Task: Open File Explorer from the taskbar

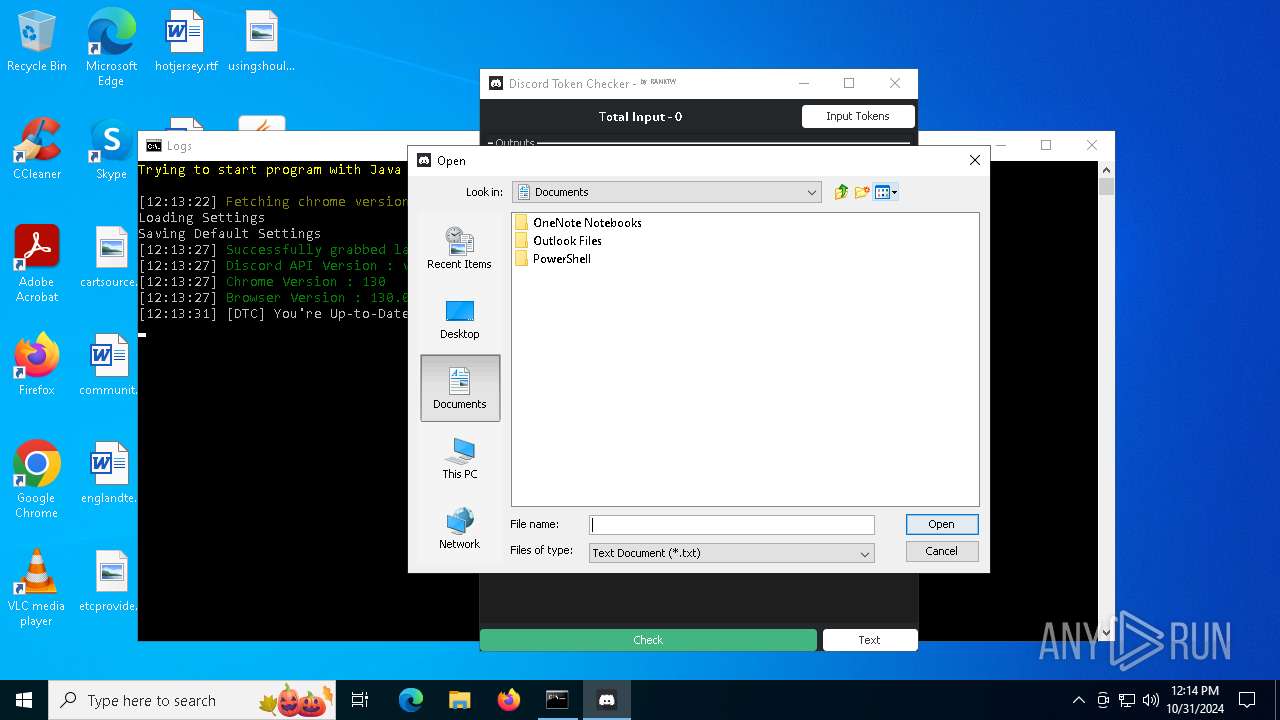Action: [x=460, y=700]
